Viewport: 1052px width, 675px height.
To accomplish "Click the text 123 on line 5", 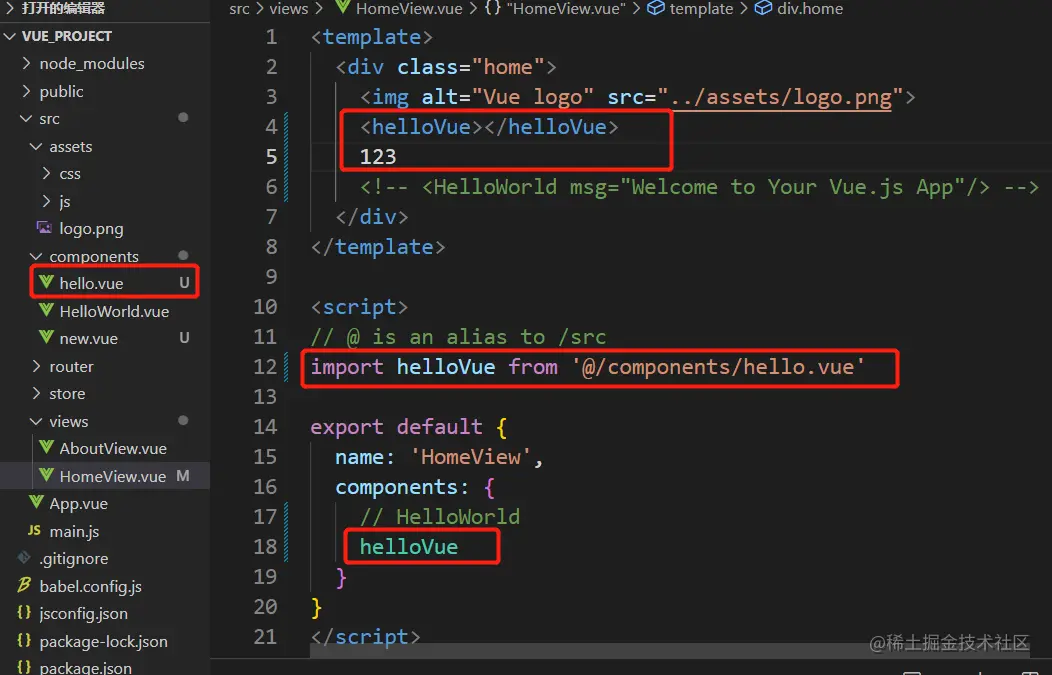I will (378, 157).
